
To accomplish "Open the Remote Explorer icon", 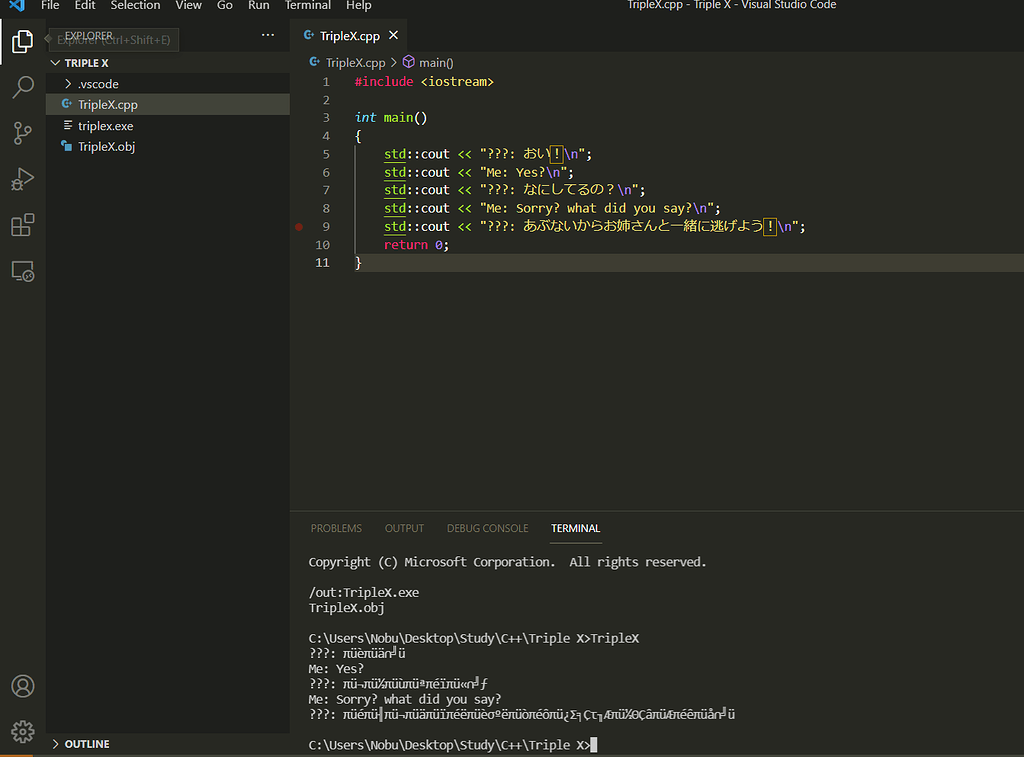I will click(22, 271).
